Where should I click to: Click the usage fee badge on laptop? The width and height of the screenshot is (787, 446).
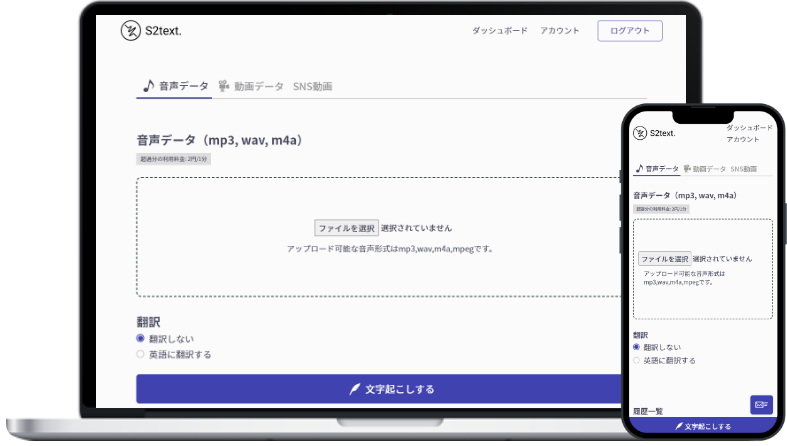point(174,159)
